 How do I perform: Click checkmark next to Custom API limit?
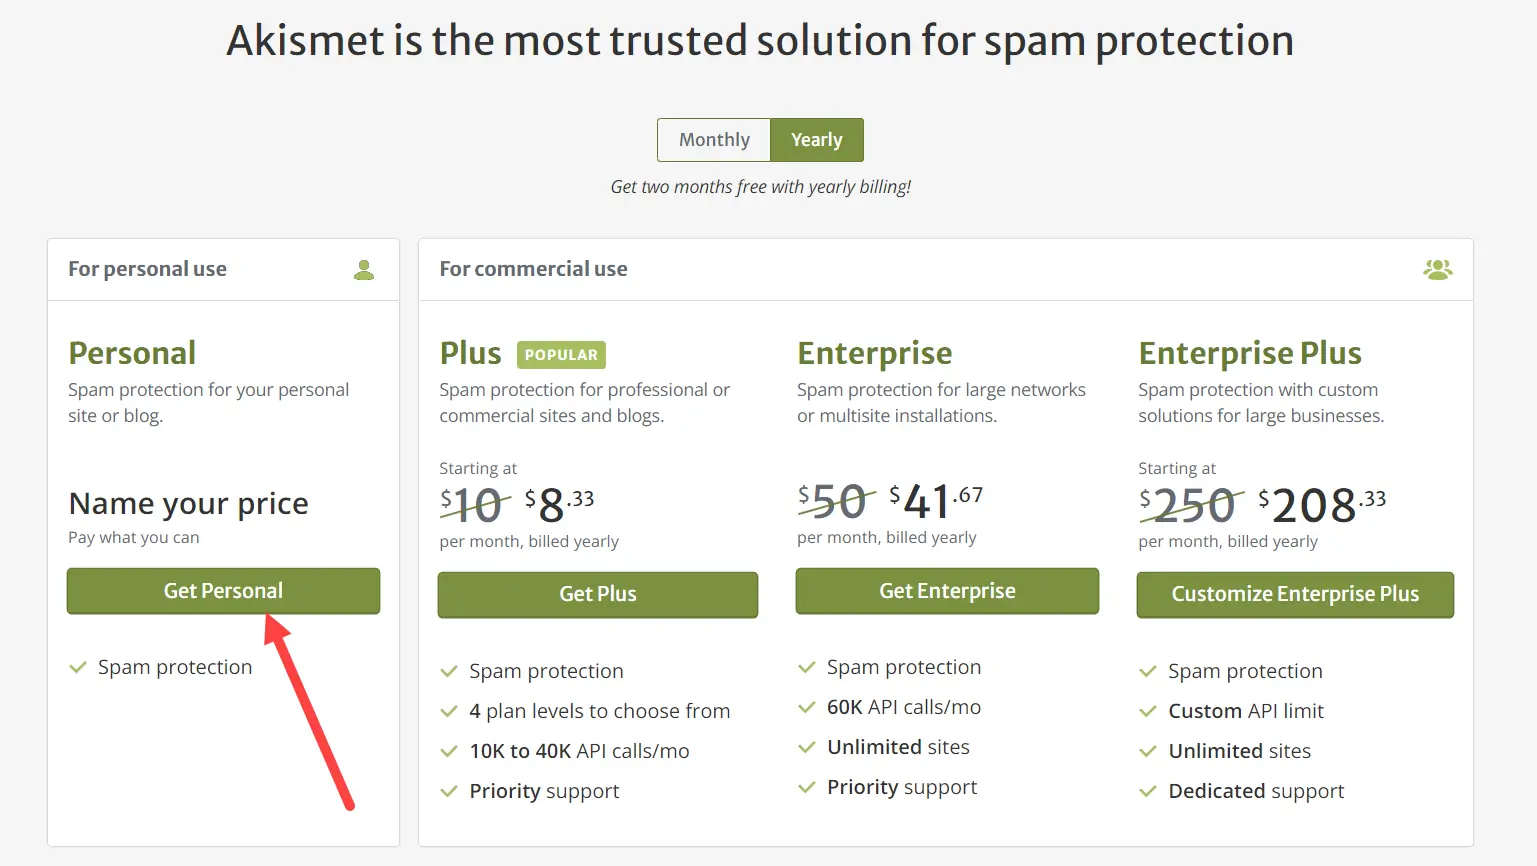point(1148,711)
